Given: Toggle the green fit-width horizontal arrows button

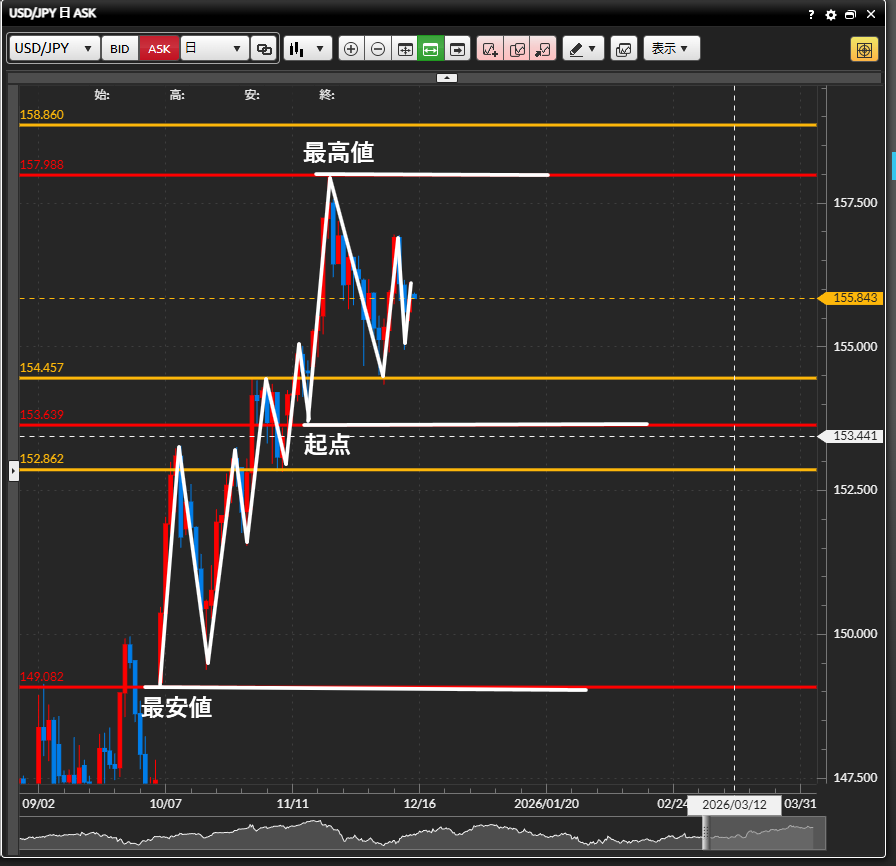Looking at the screenshot, I should (431, 49).
